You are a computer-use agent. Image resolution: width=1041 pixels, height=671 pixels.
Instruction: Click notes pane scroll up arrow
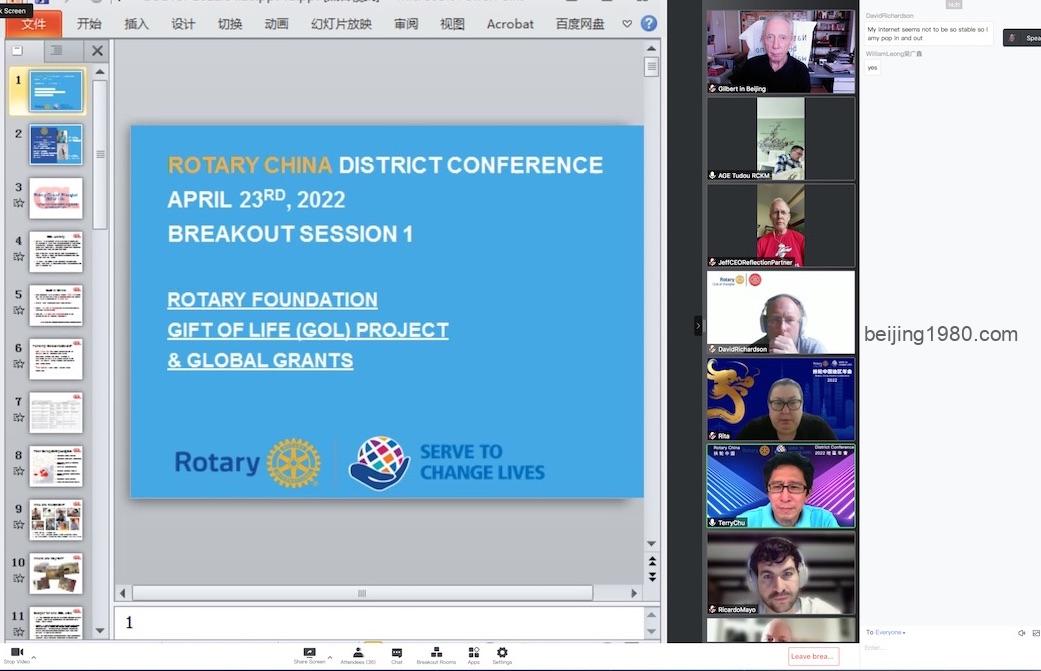coord(651,614)
